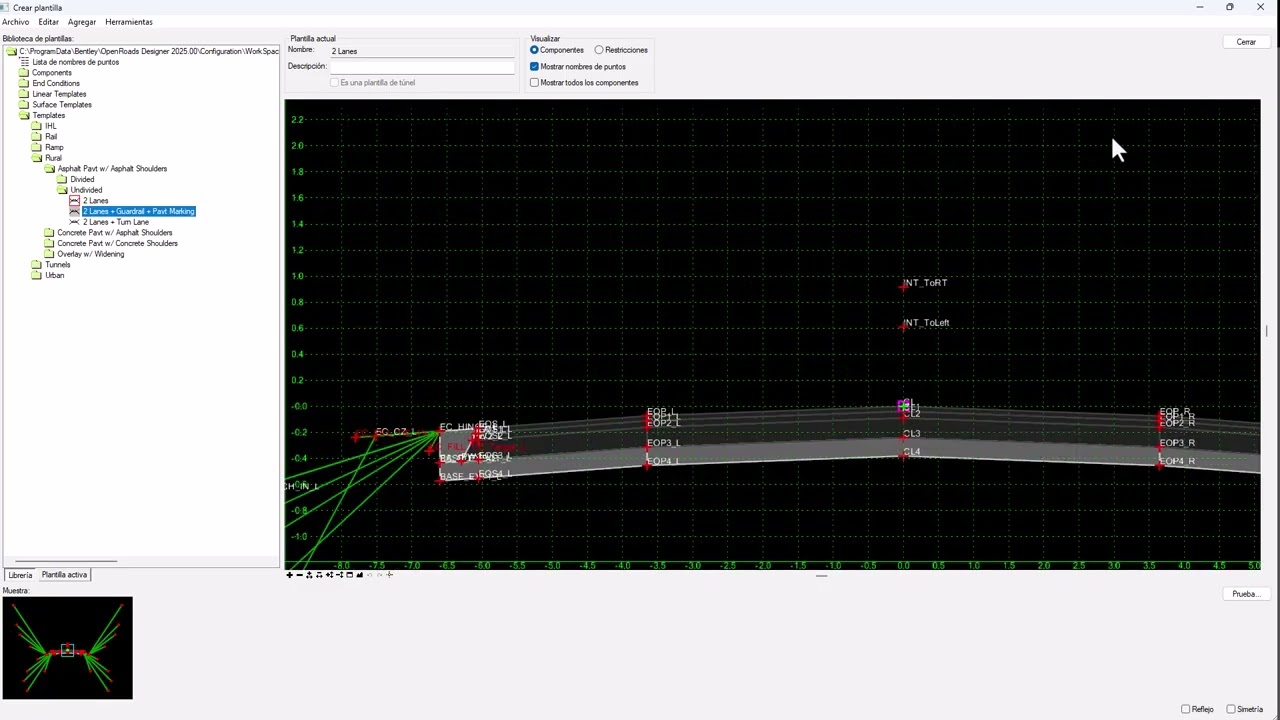Enable the Reflejo checkbox
1280x720 pixels.
[1186, 709]
